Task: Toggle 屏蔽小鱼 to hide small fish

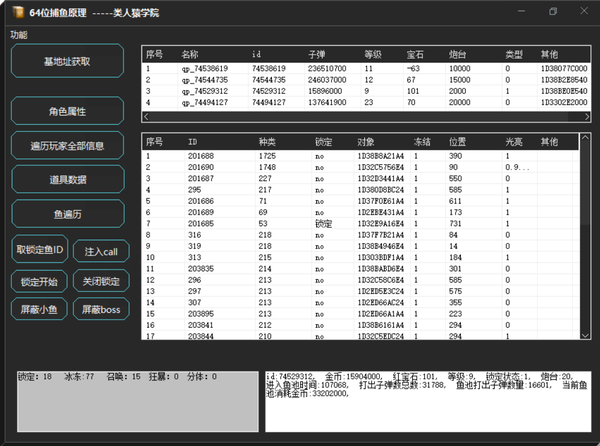Action: tap(40, 310)
